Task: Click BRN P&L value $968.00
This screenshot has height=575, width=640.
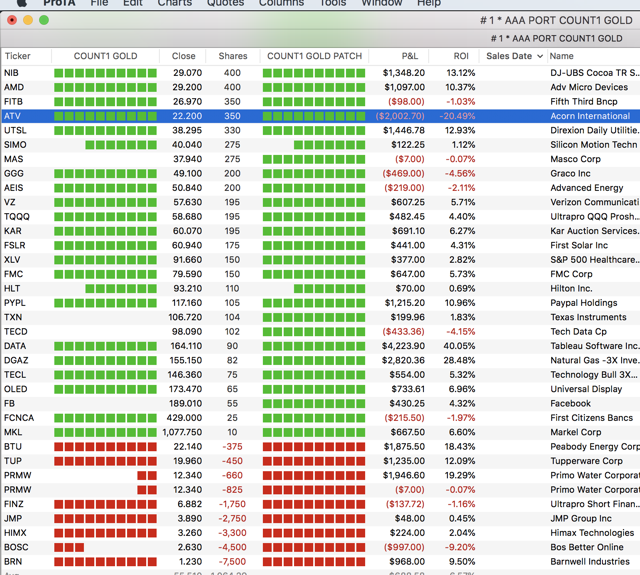Action: point(407,562)
